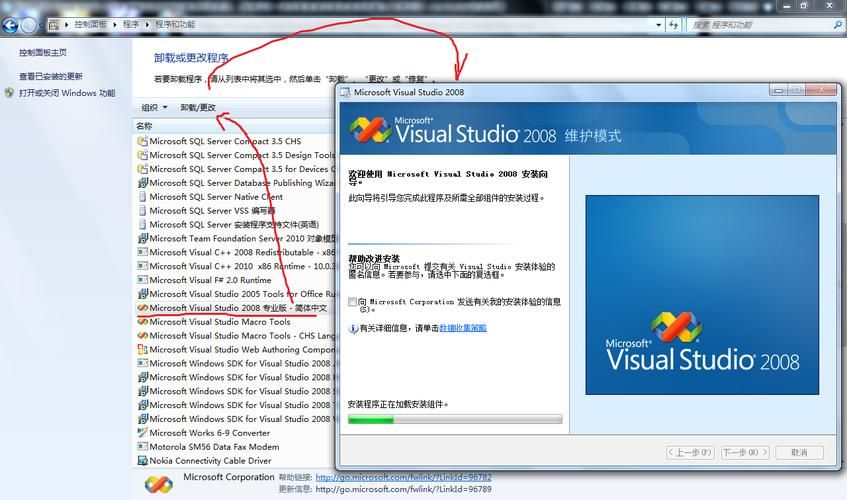Click icon of Visual C++ 2010 x86 Runtime
This screenshot has height=500, width=847.
click(143, 266)
